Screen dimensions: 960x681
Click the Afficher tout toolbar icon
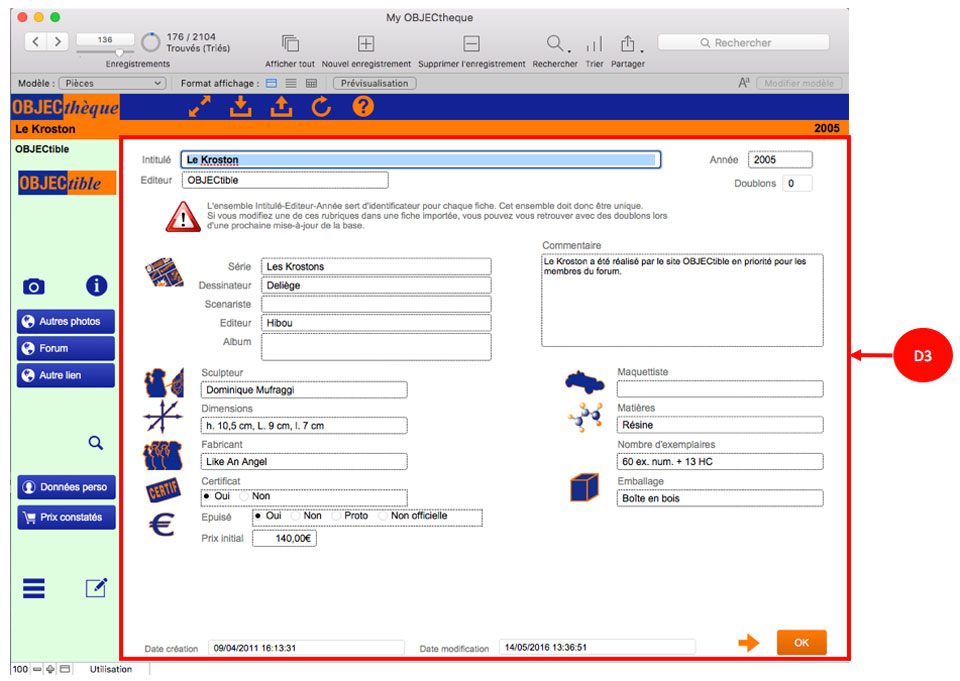pyautogui.click(x=290, y=43)
